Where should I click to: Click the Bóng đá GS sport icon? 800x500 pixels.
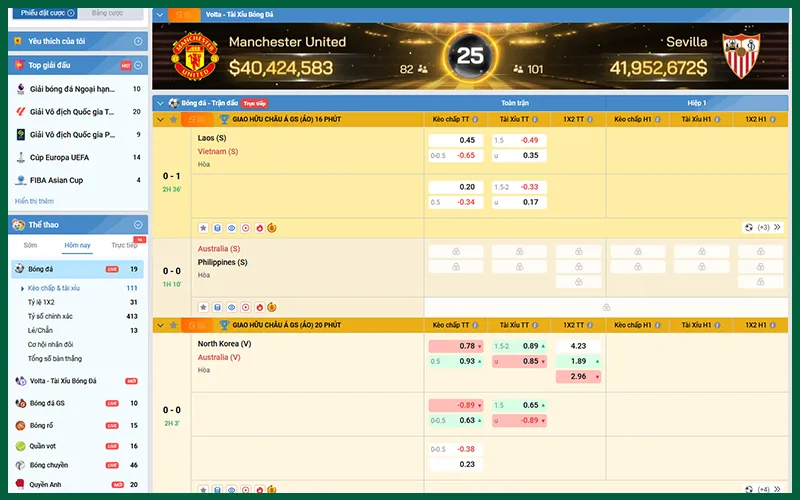click(x=20, y=403)
